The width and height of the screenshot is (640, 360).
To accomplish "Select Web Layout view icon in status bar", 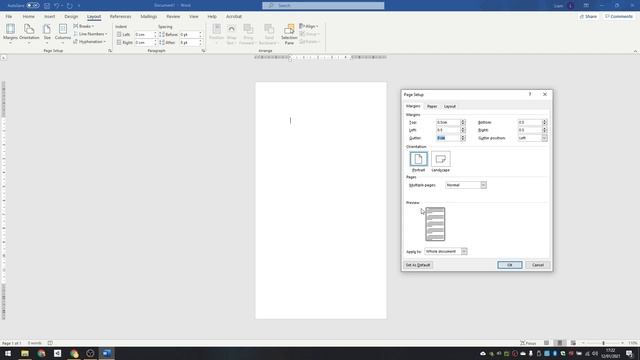I will pos(573,343).
